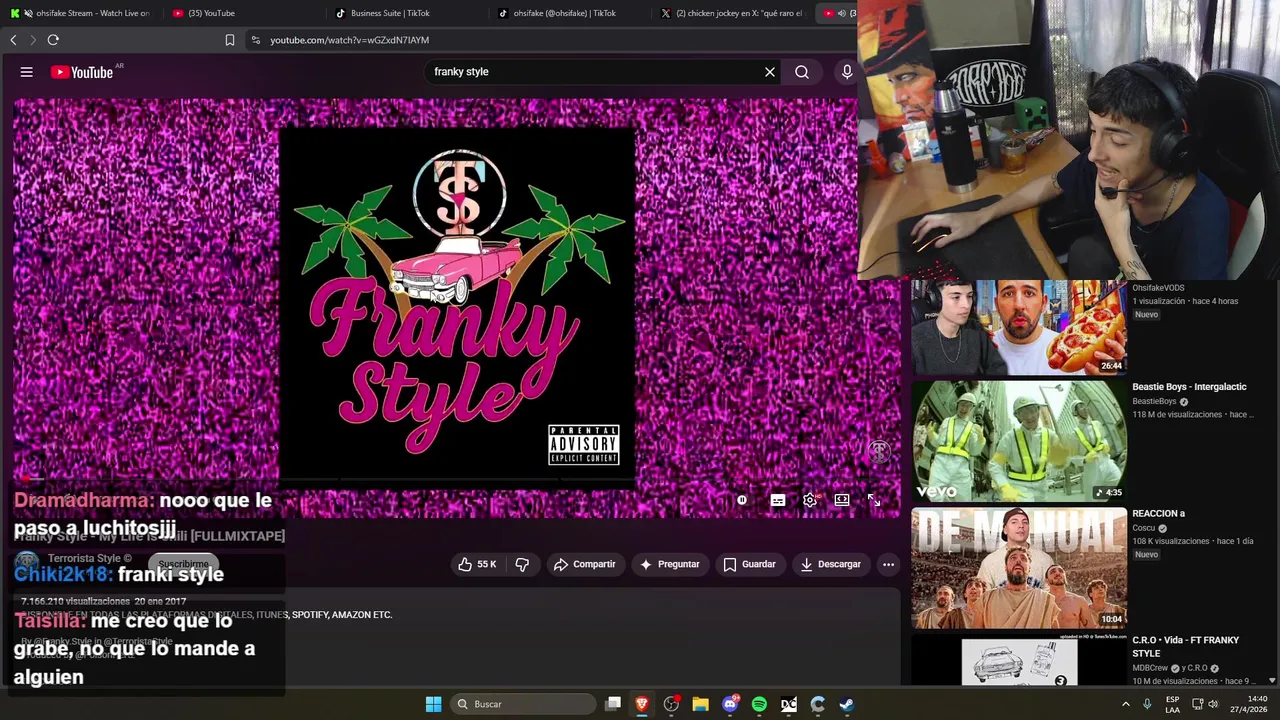
Task: Open Windows Start menu
Action: click(433, 704)
